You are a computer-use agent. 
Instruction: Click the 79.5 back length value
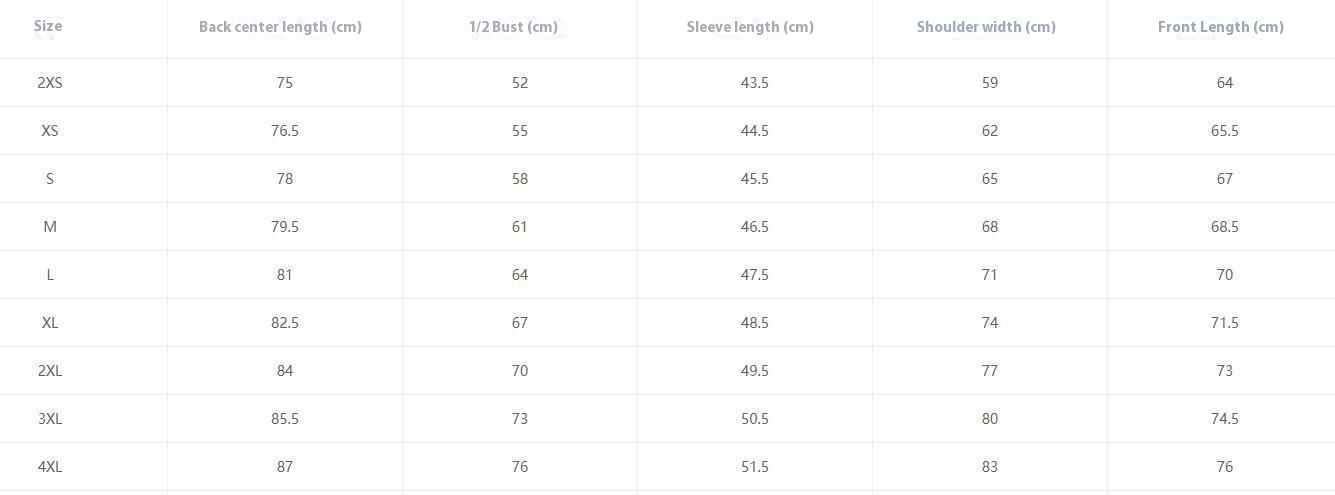(285, 227)
